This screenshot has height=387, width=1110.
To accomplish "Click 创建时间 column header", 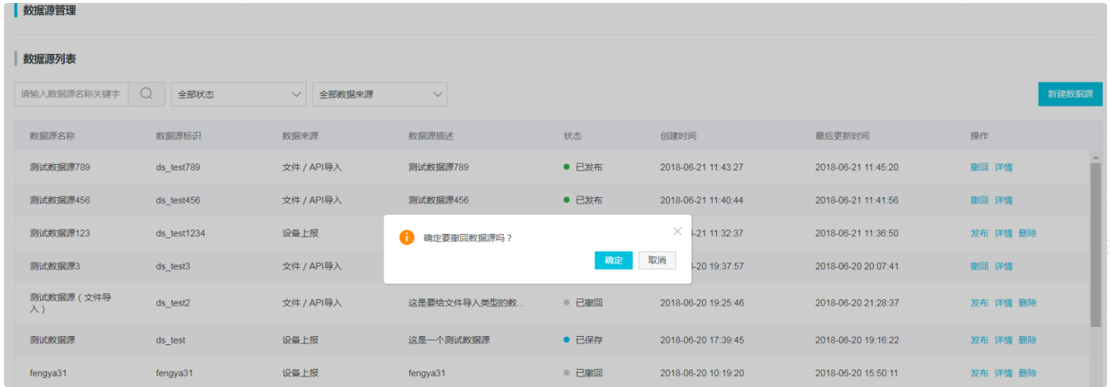I will (677, 135).
